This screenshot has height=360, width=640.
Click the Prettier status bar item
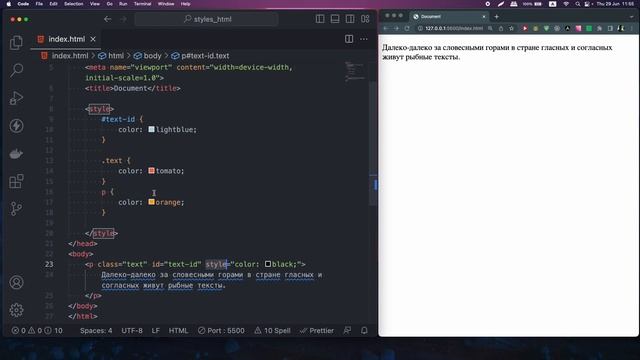tap(317, 331)
